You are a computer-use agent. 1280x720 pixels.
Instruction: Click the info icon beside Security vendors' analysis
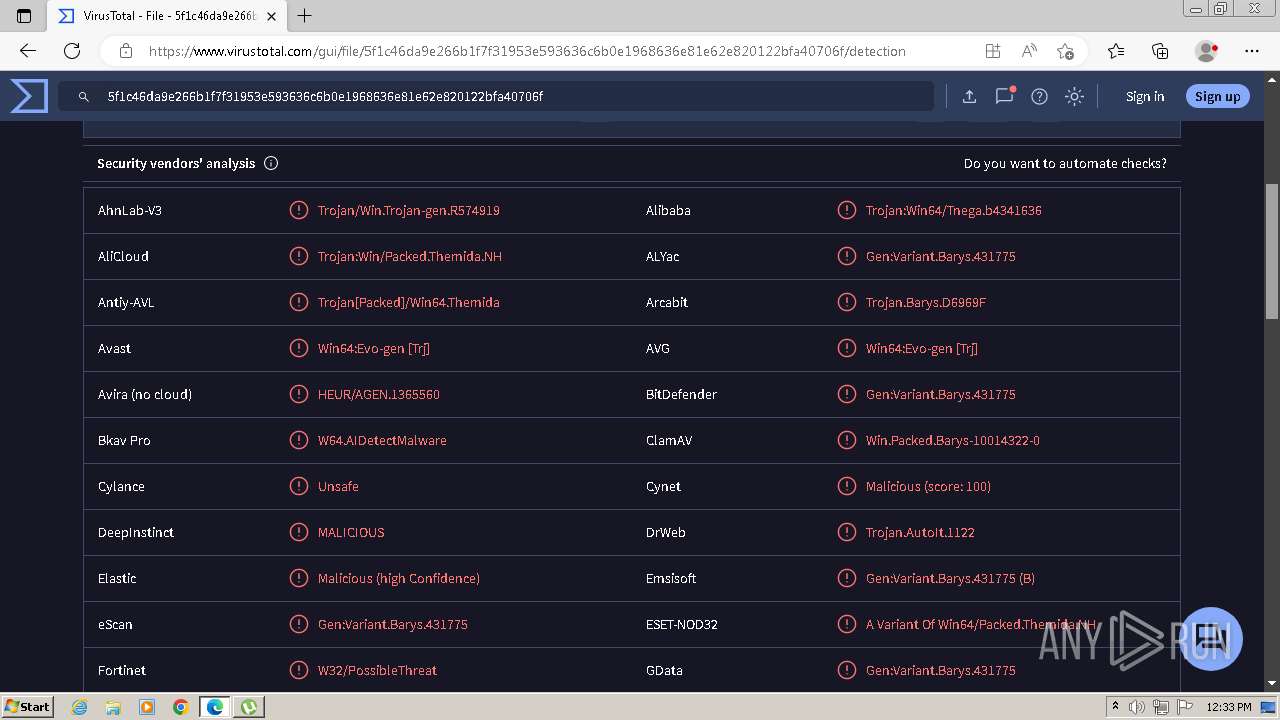pos(271,163)
